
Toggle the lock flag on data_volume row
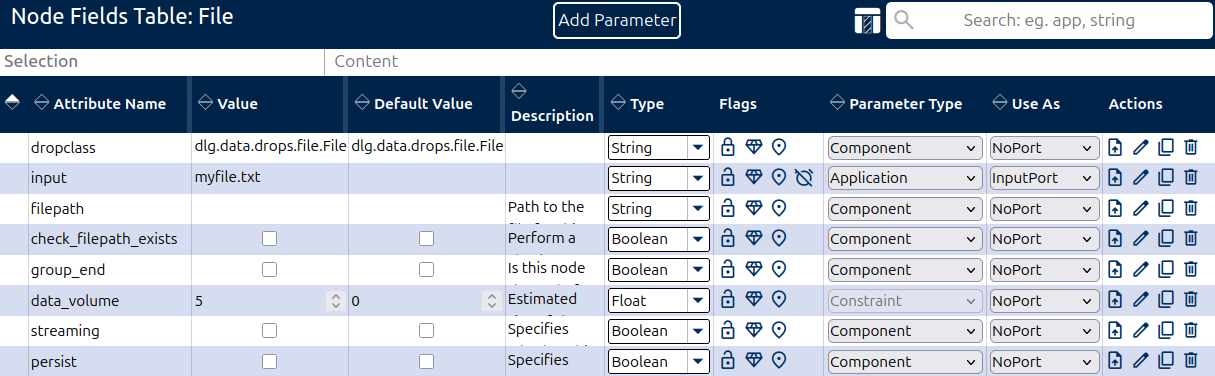point(728,300)
